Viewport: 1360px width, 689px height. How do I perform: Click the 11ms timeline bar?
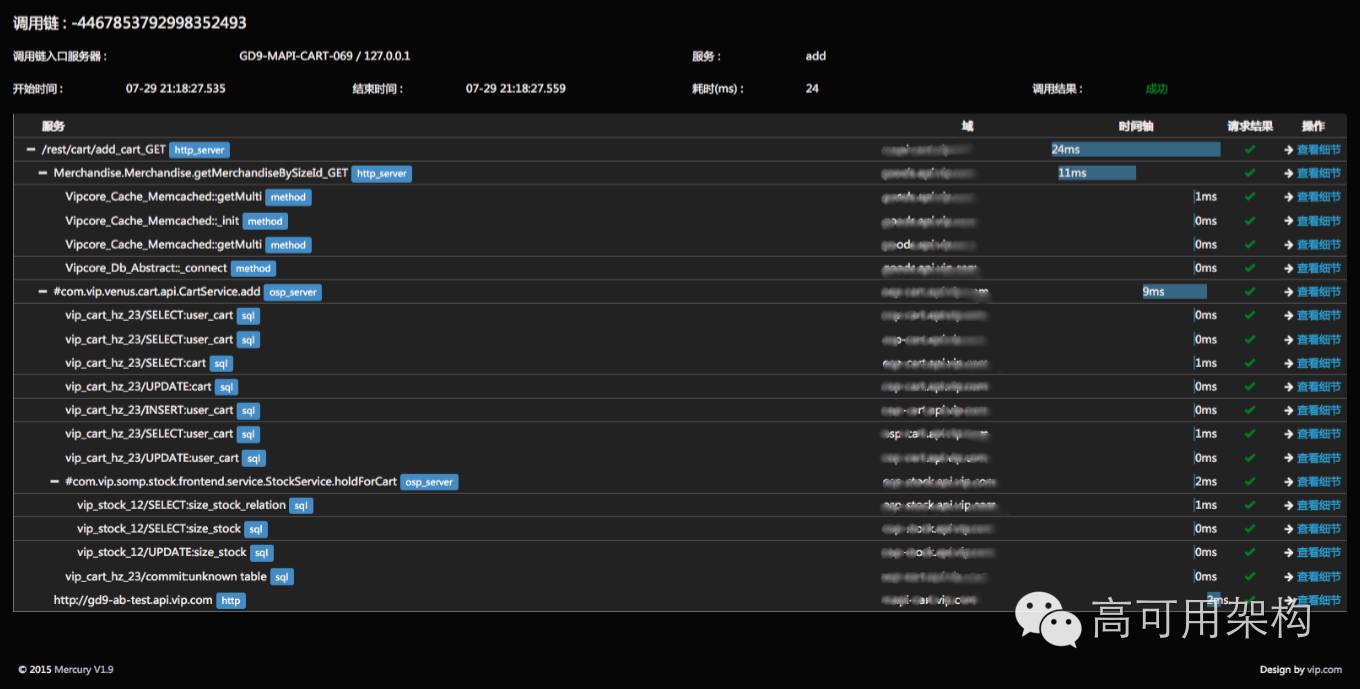pyautogui.click(x=1097, y=173)
